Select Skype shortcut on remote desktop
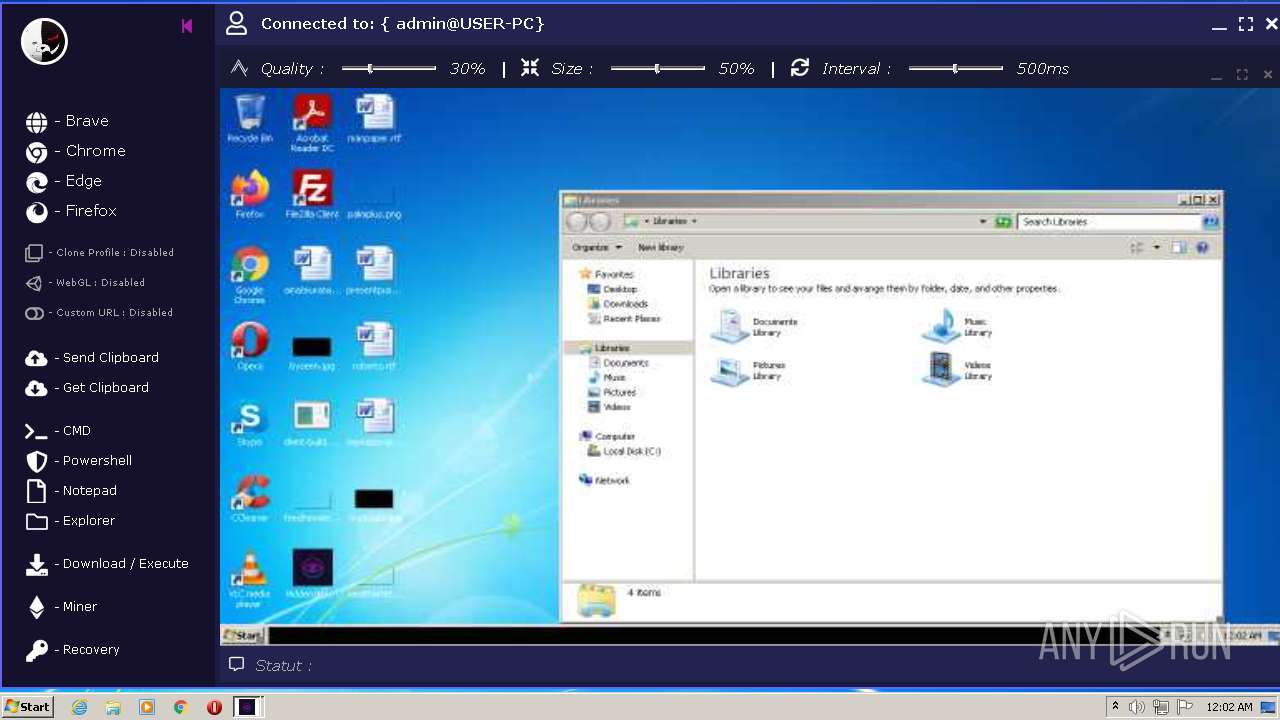The width and height of the screenshot is (1280, 720). point(249,423)
